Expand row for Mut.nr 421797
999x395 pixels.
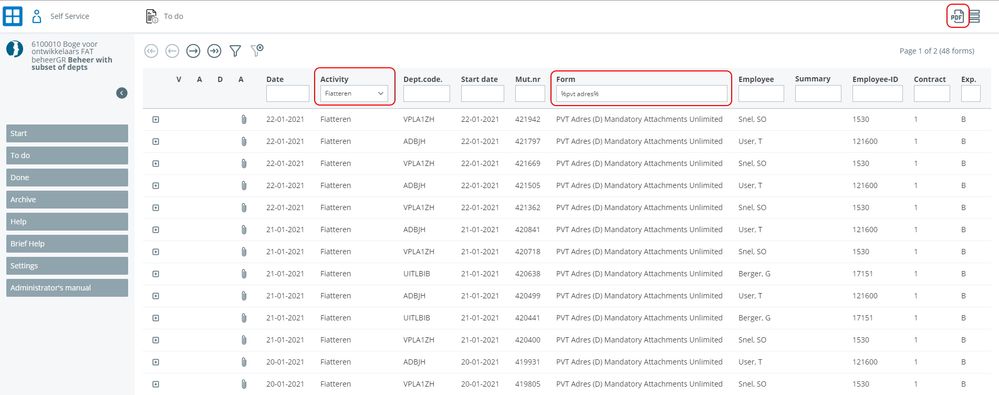coord(155,141)
